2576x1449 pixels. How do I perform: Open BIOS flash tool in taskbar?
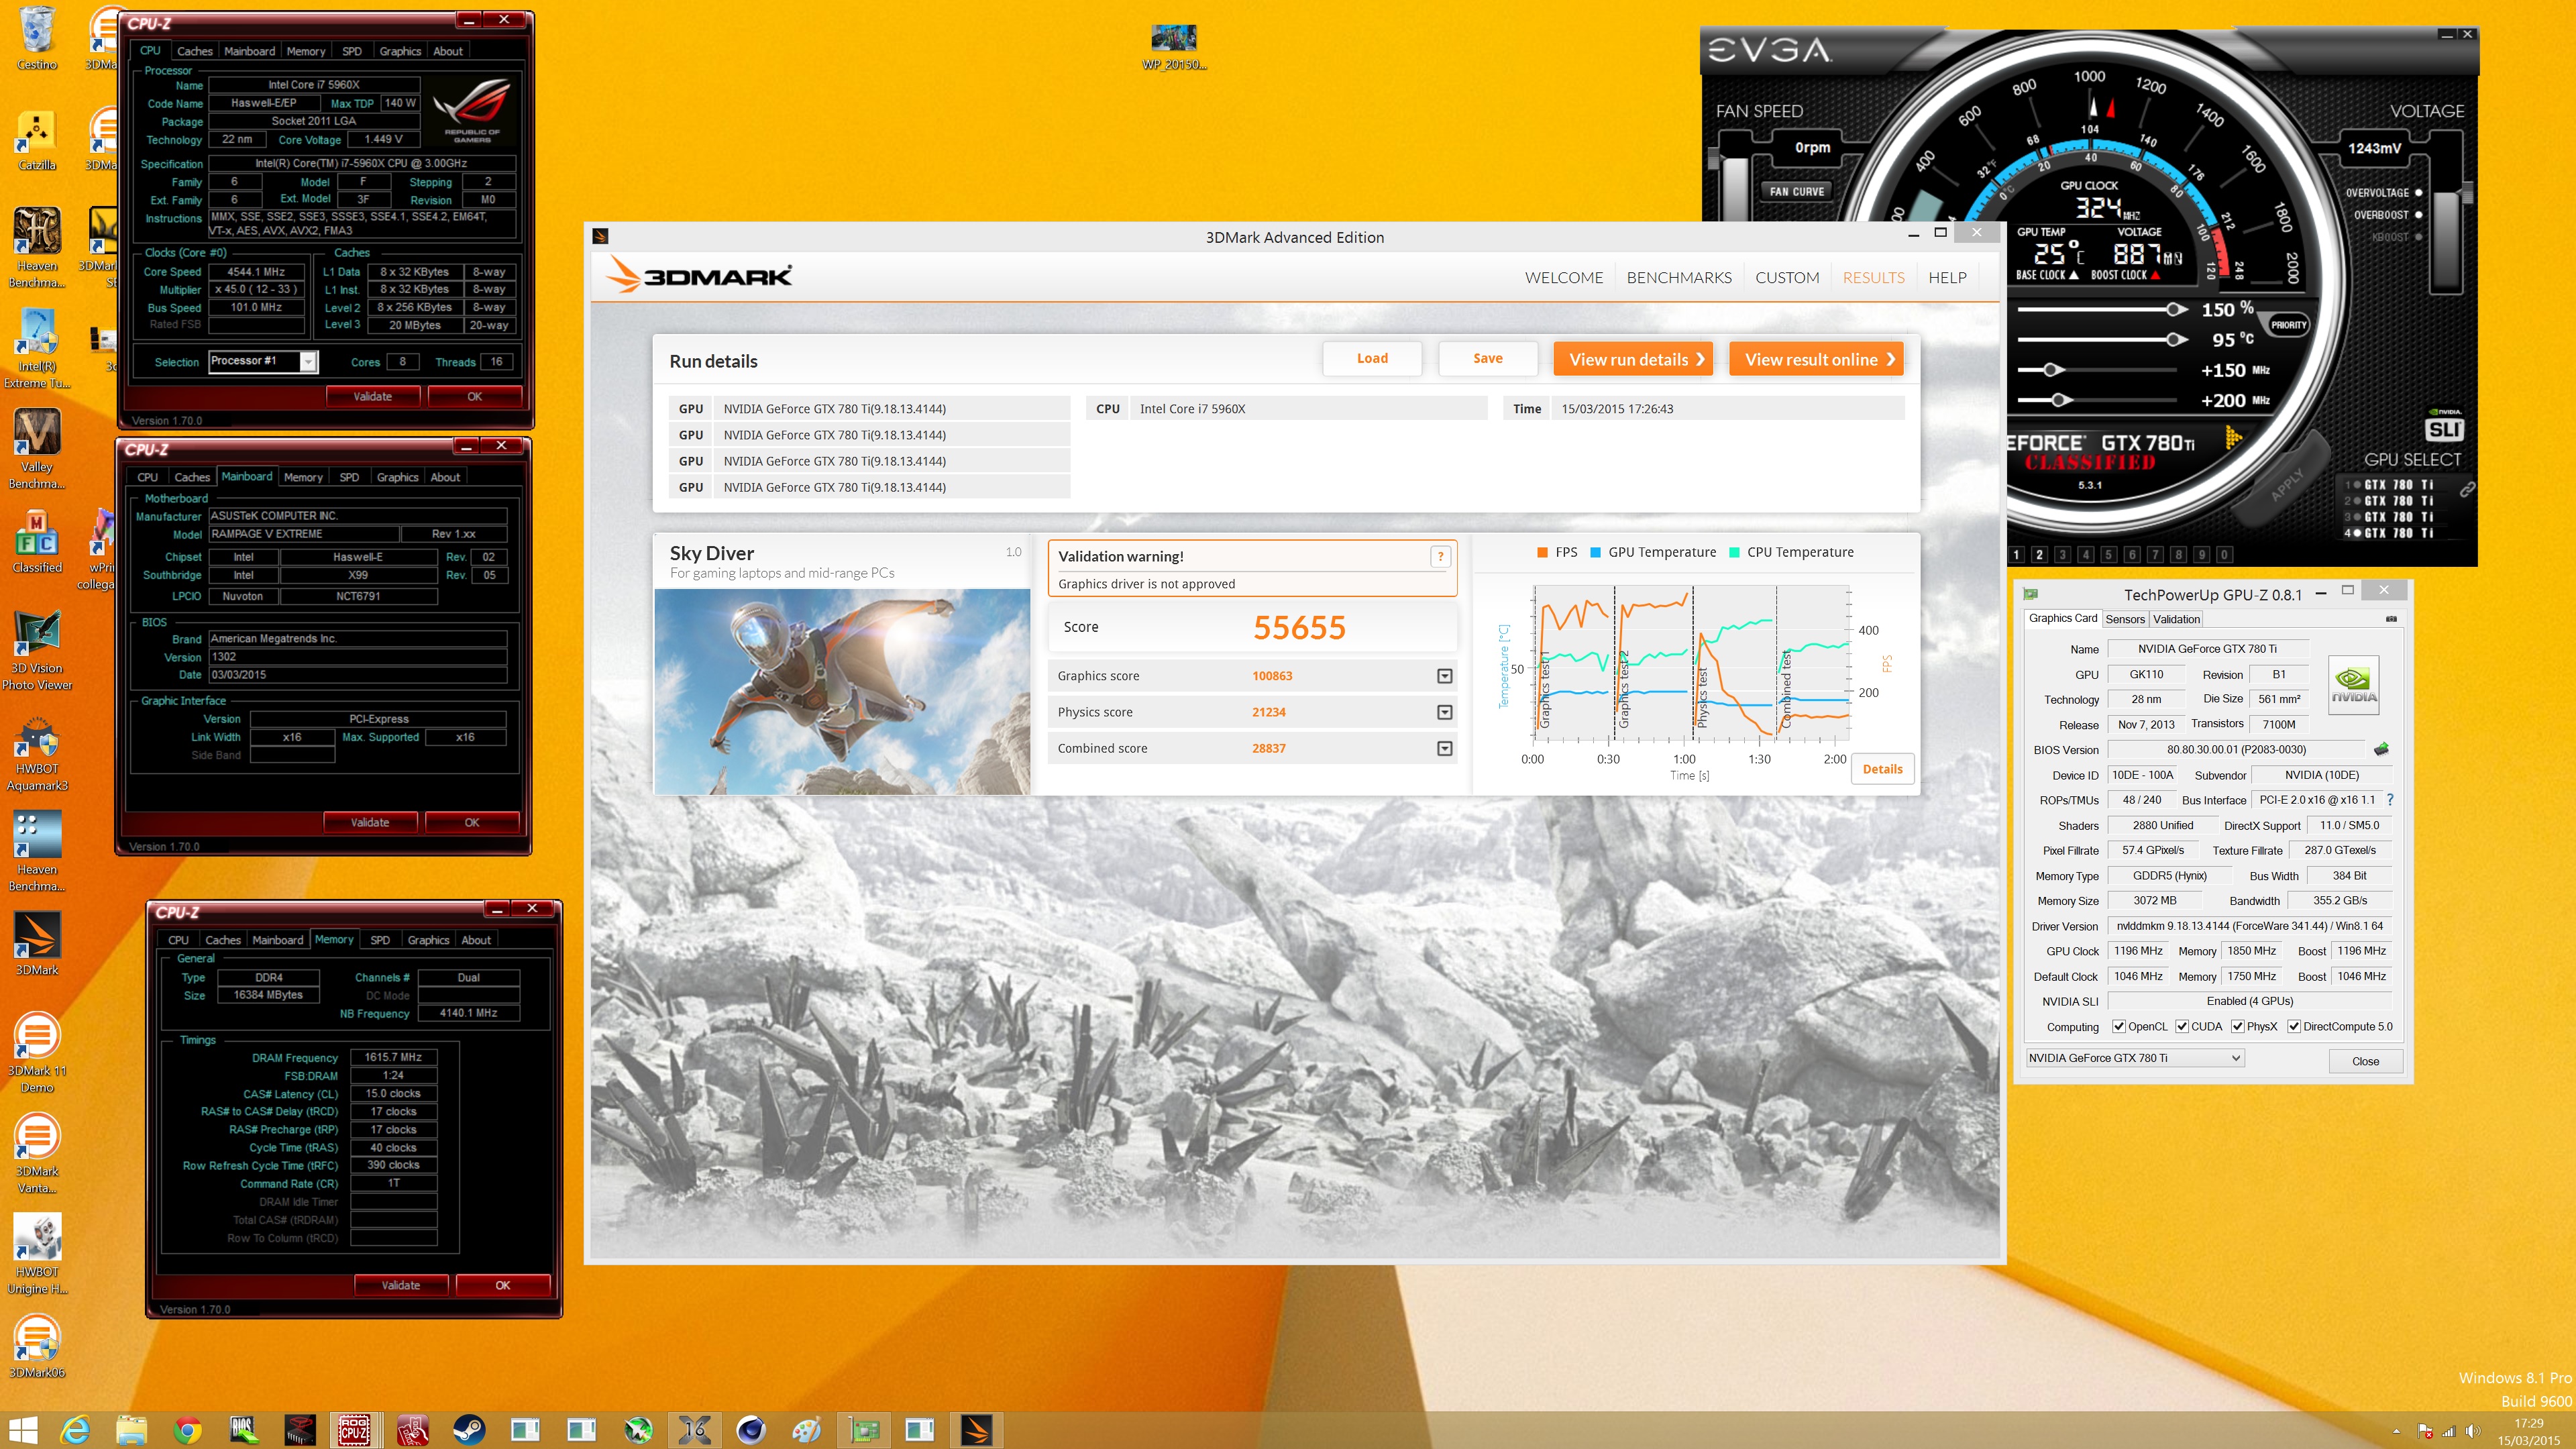(243, 1430)
